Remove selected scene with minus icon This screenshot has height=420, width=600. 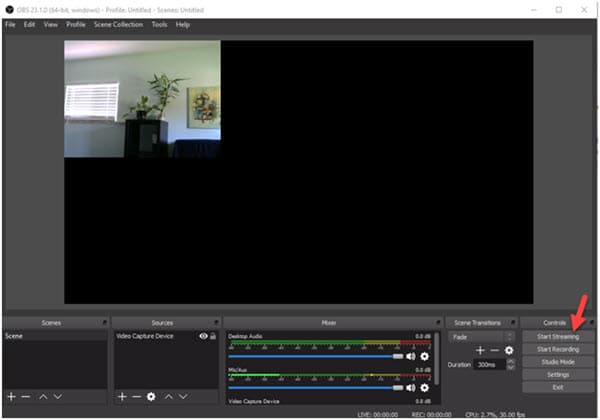pos(26,397)
